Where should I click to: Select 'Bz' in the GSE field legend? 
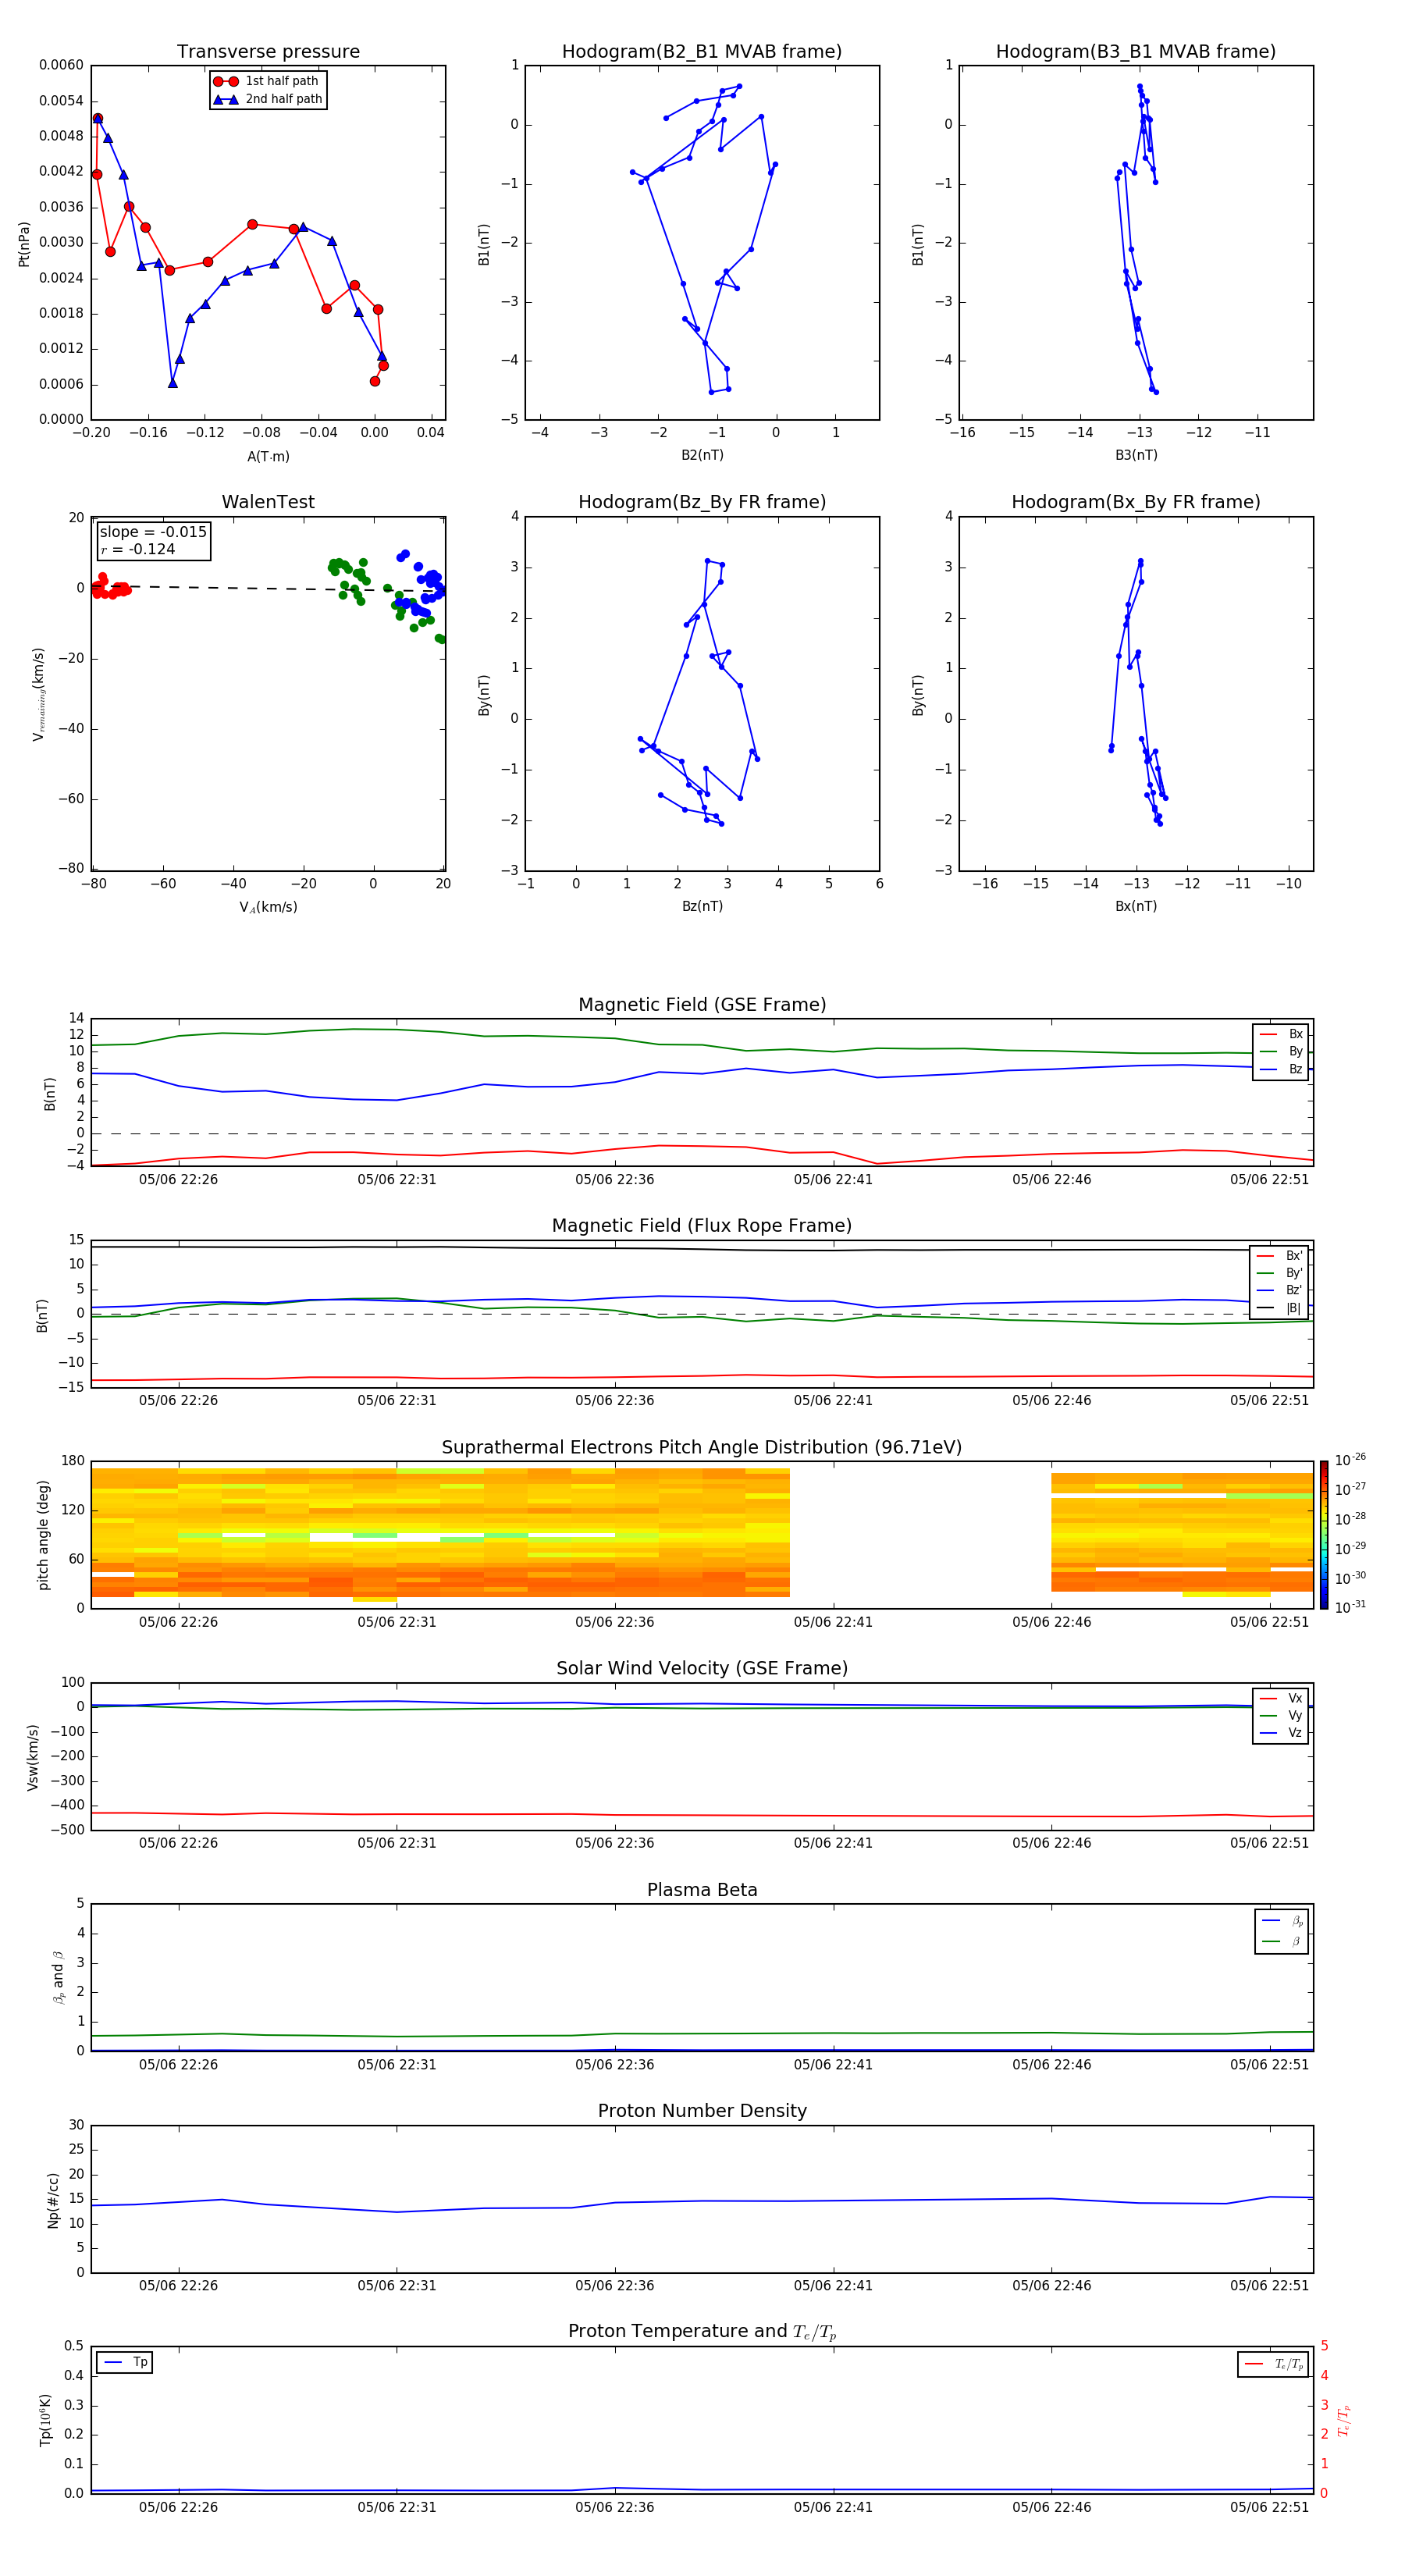point(1281,1069)
